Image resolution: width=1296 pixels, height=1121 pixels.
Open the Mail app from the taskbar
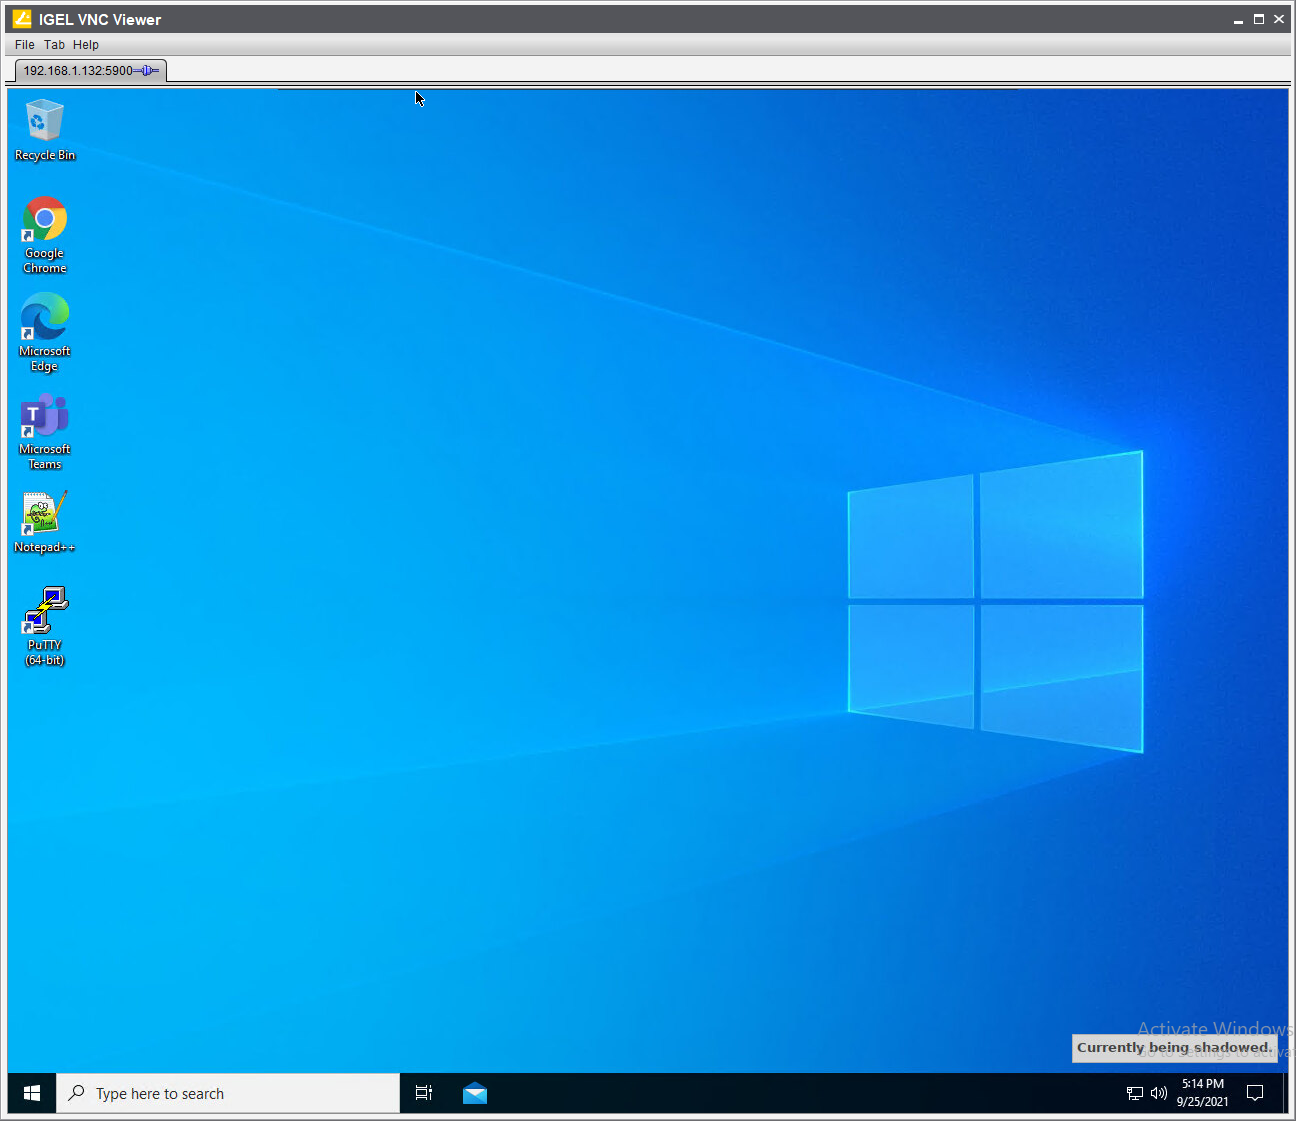pyautogui.click(x=475, y=1093)
